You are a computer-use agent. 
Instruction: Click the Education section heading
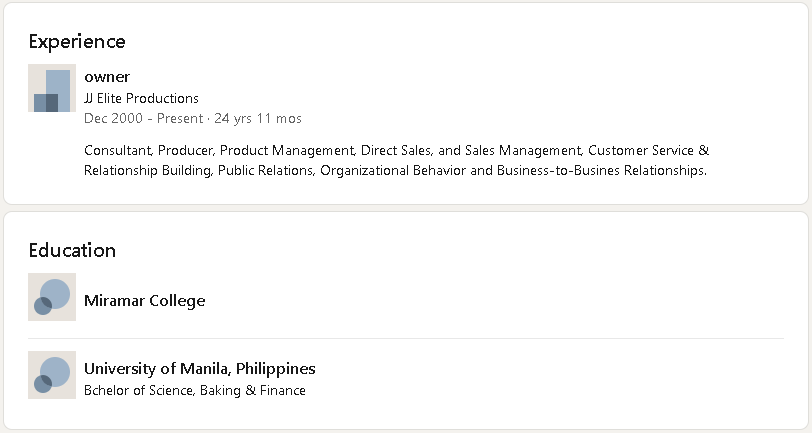coord(72,250)
